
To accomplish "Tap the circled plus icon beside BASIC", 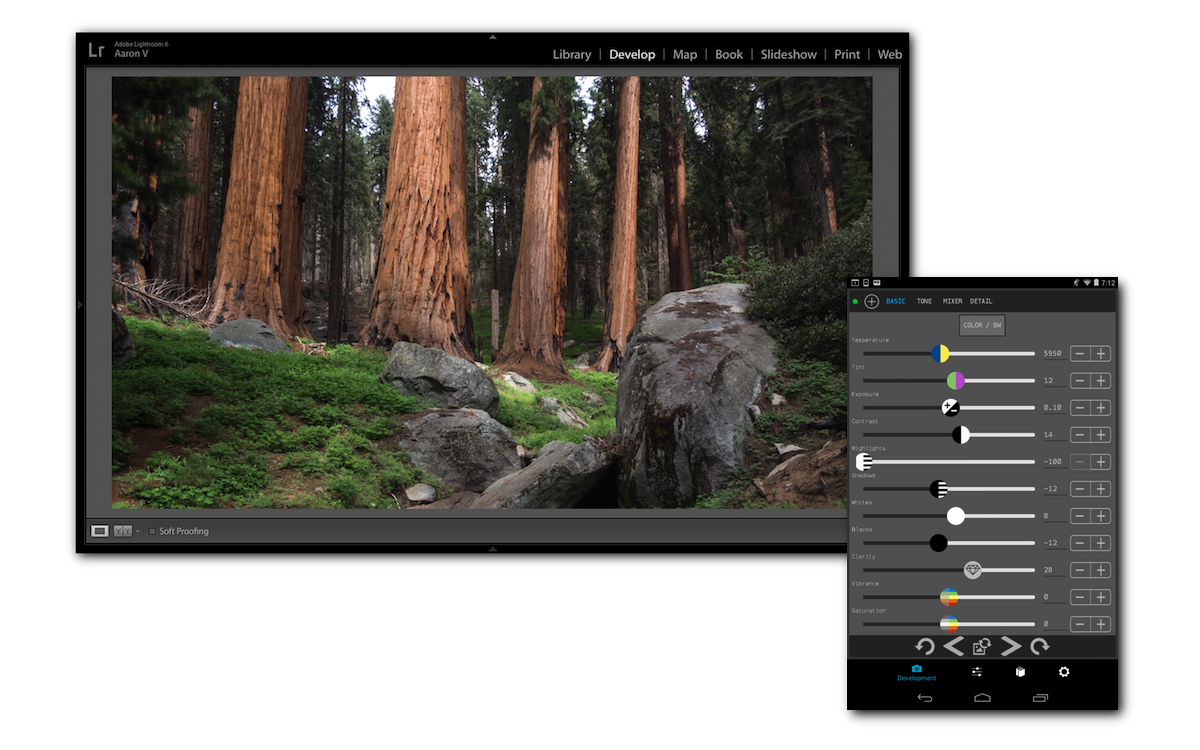I will [x=871, y=301].
